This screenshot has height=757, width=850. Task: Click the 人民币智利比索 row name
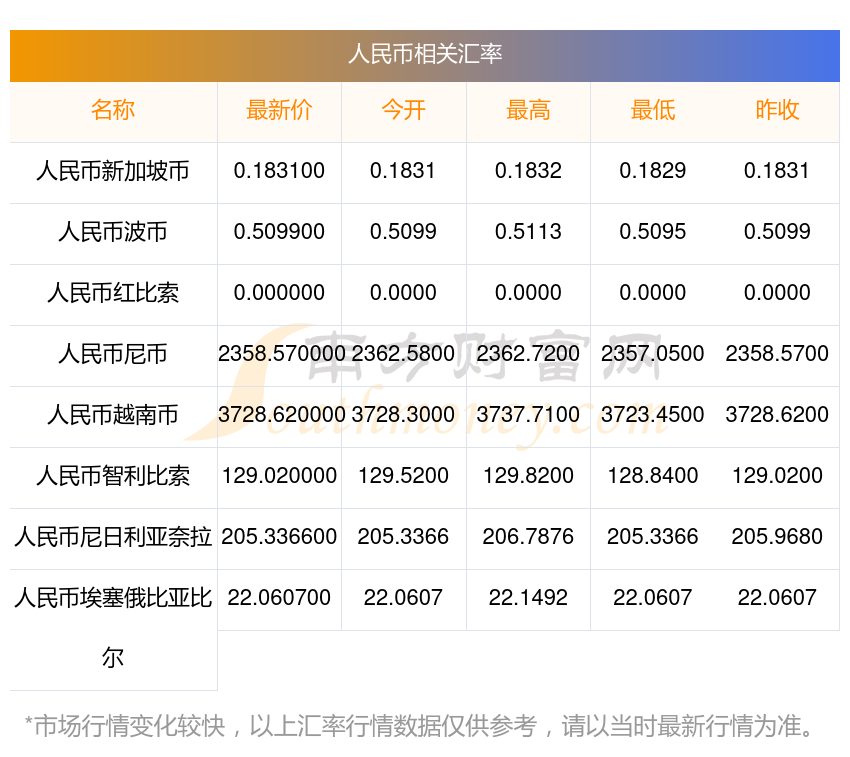point(113,476)
